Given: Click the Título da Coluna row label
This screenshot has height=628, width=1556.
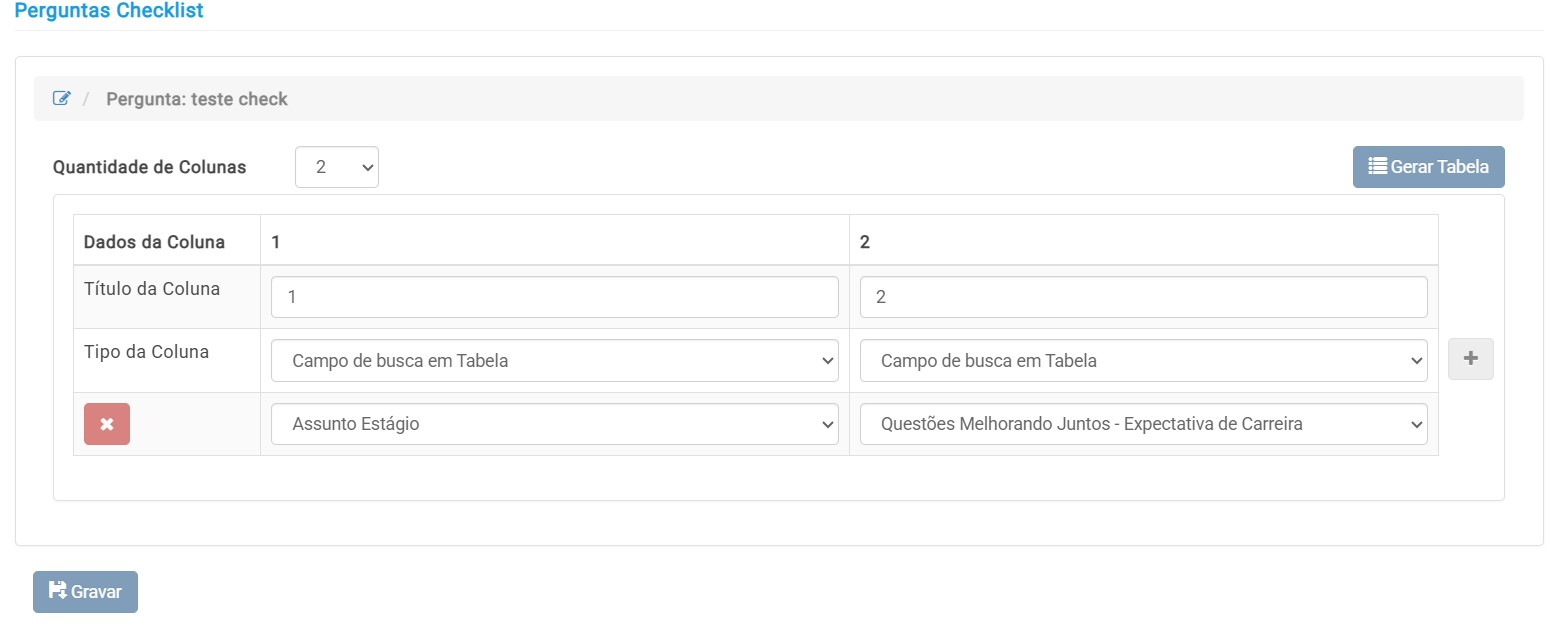Looking at the screenshot, I should (152, 289).
